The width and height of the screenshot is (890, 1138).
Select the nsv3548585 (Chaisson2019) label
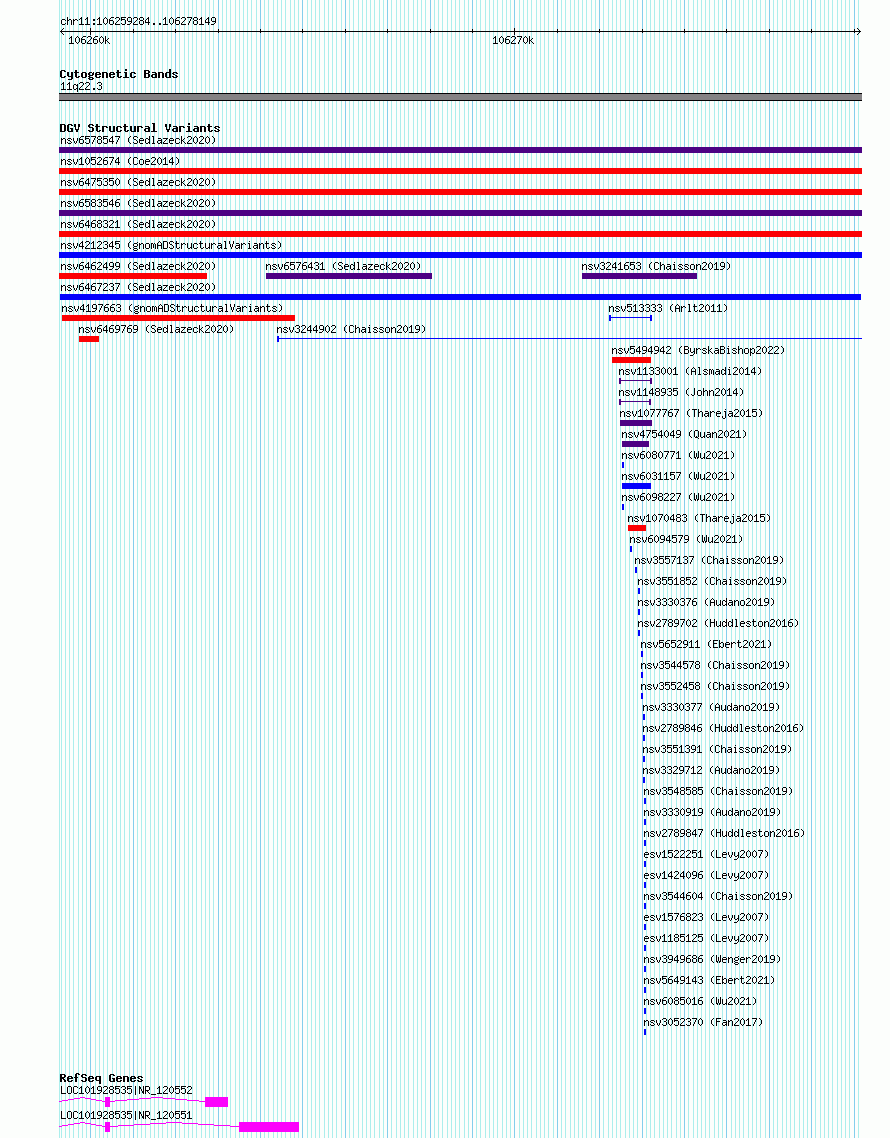tap(719, 793)
